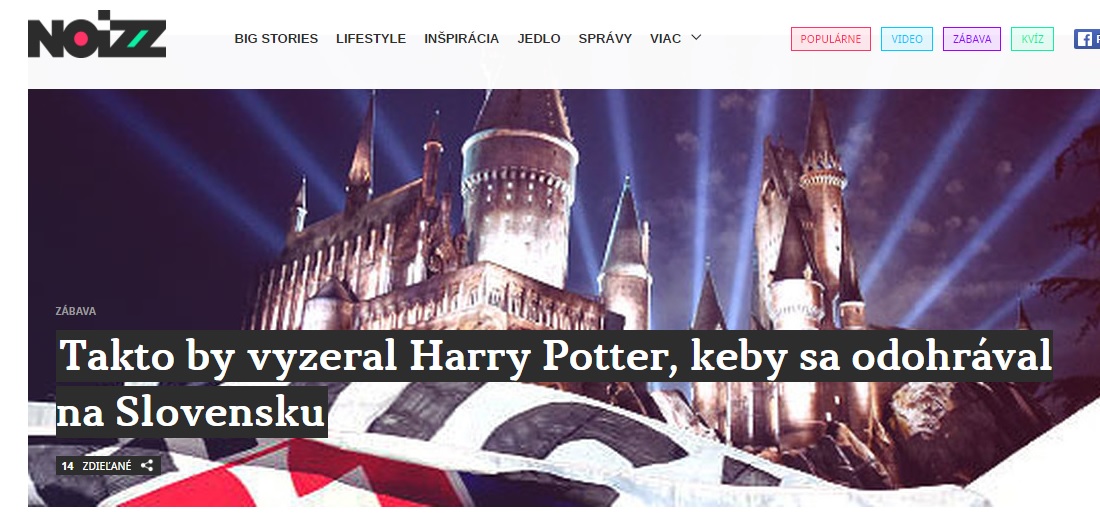The image size is (1100, 522).
Task: Open the BIG STORIES section
Action: 276,39
